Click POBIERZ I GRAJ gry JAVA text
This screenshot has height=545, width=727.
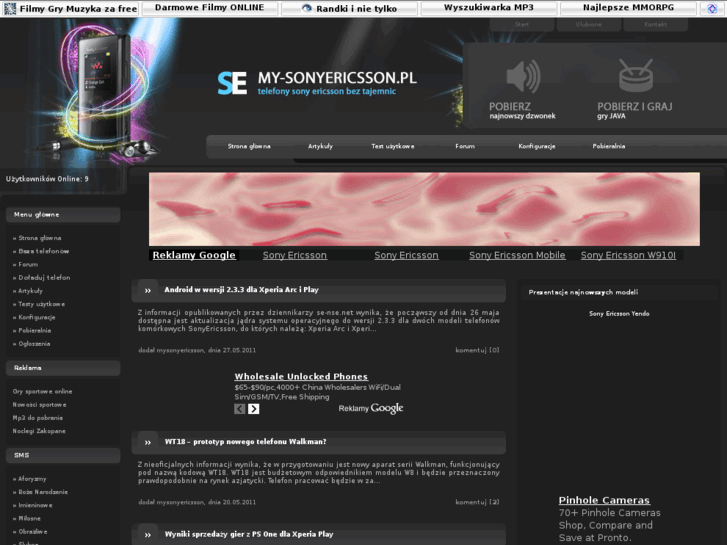click(635, 110)
